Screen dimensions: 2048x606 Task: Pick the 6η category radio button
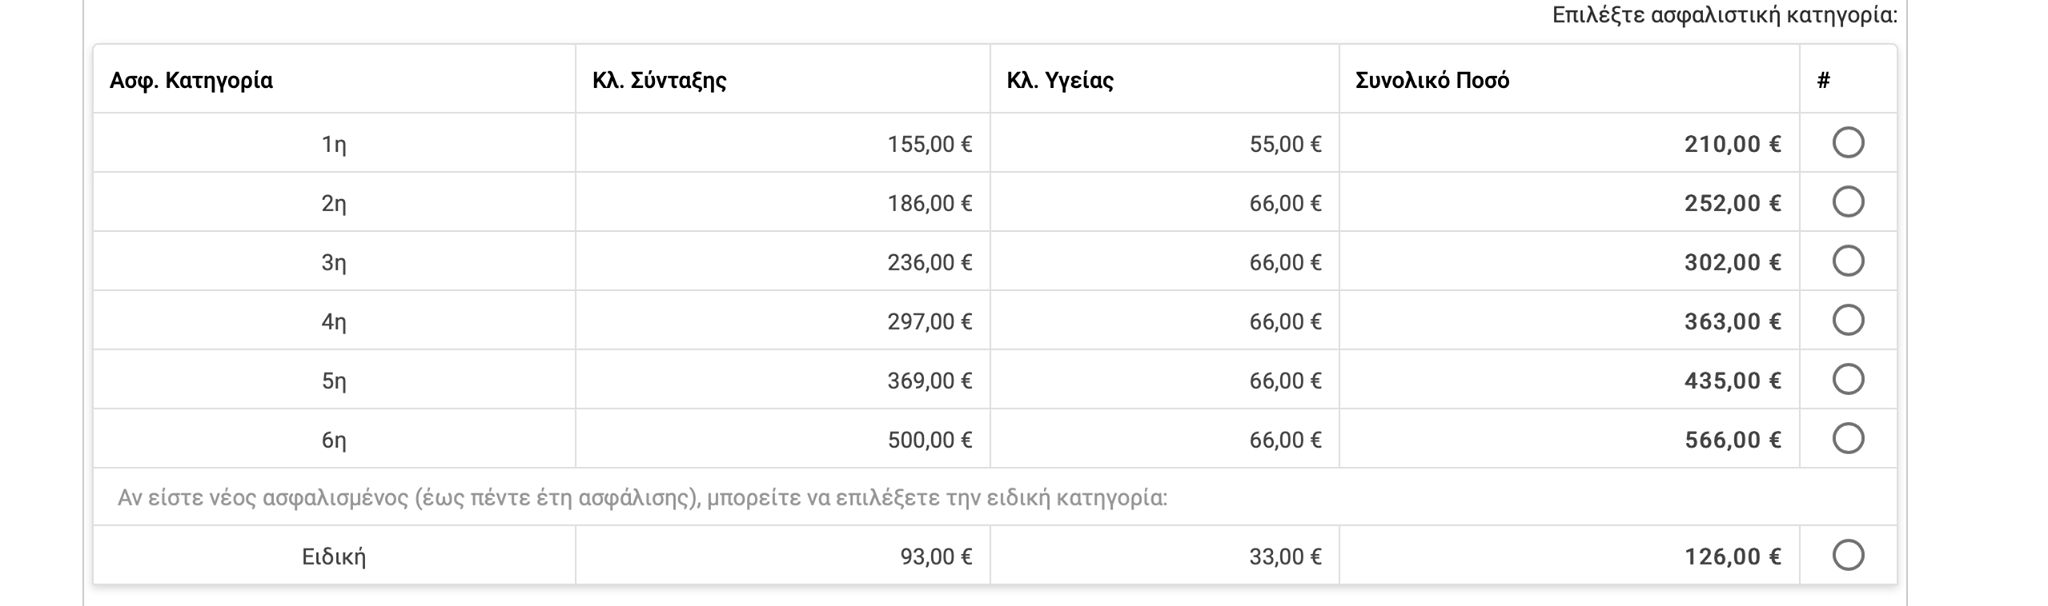[x=1847, y=438]
